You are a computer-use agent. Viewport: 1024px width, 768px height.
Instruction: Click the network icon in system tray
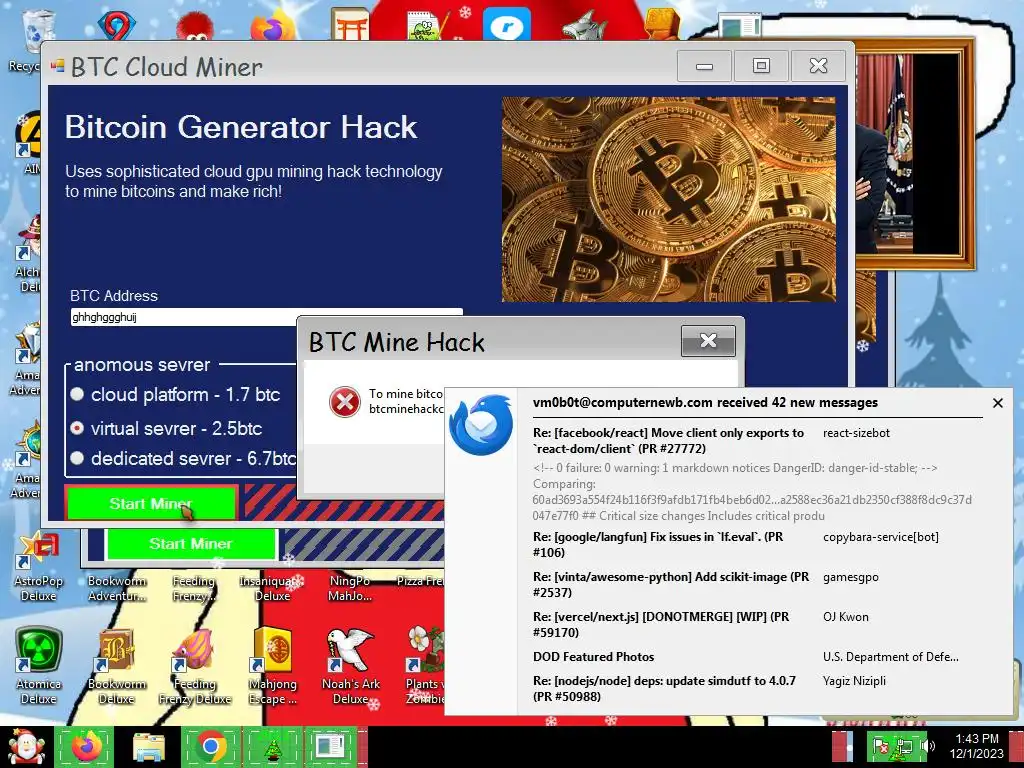pyautogui.click(x=905, y=746)
